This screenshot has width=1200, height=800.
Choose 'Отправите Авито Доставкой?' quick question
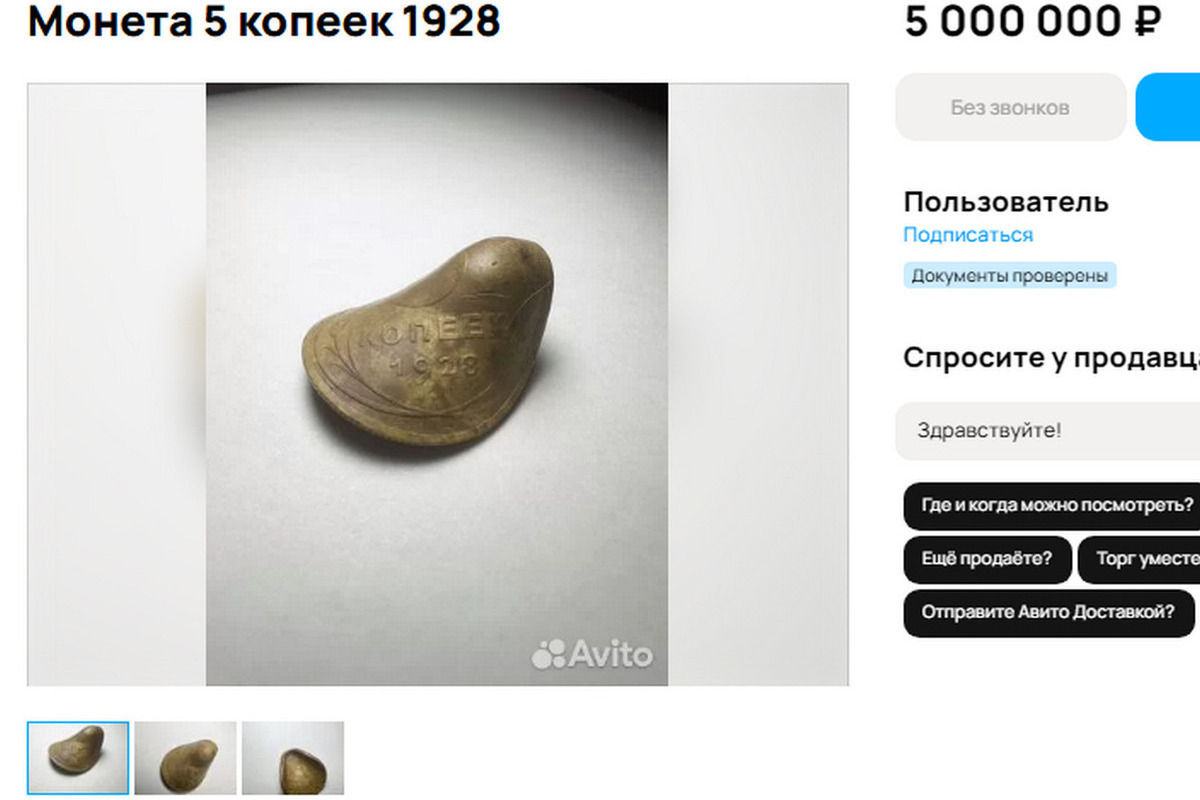pos(1049,613)
